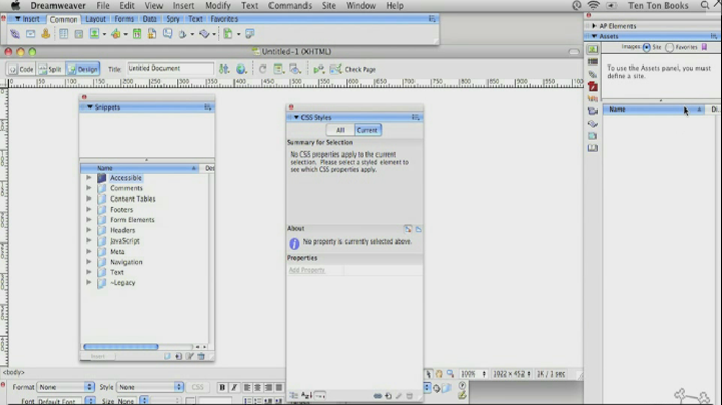
Task: Open the Commands menu
Action: pos(290,6)
